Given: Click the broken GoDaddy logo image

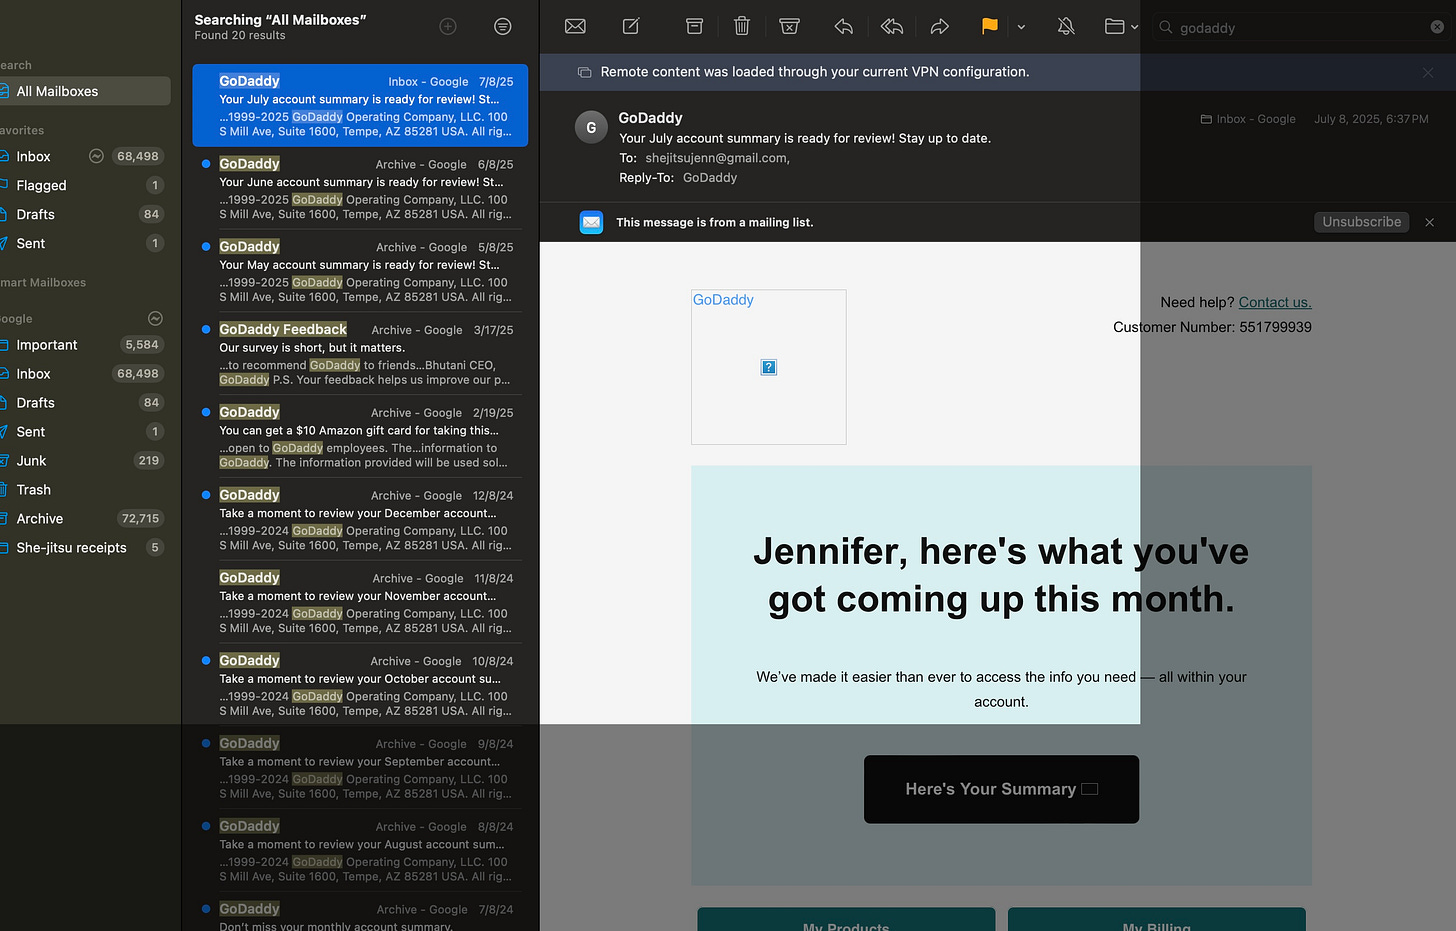Looking at the screenshot, I should [769, 367].
